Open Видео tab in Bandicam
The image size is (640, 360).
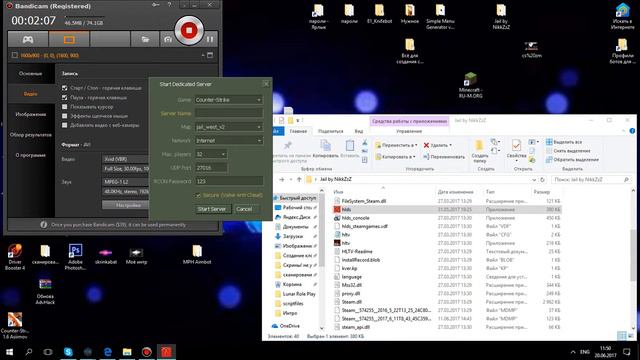(31, 94)
